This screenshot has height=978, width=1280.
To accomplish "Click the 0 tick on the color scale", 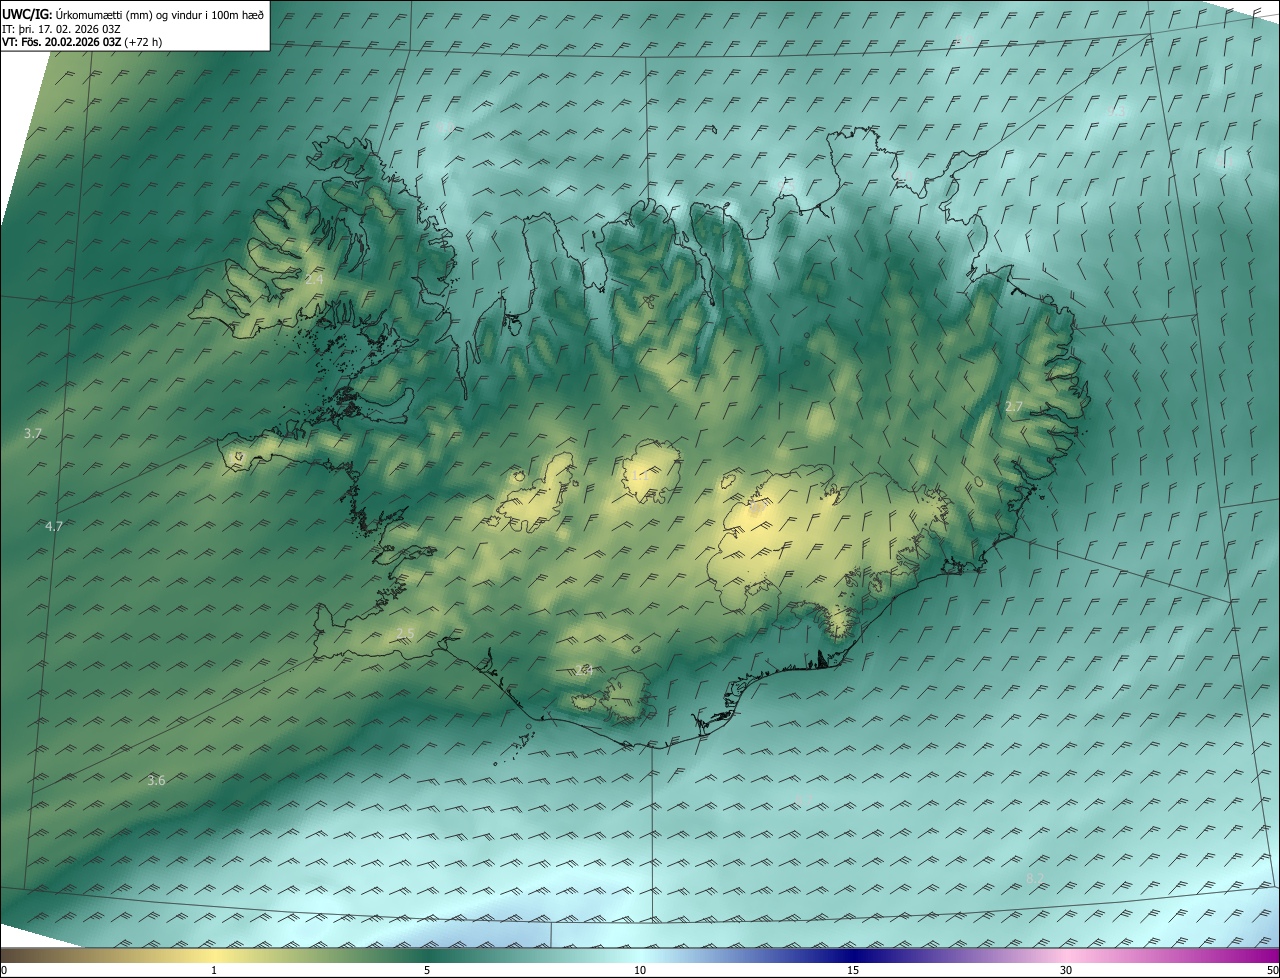I will [3, 970].
